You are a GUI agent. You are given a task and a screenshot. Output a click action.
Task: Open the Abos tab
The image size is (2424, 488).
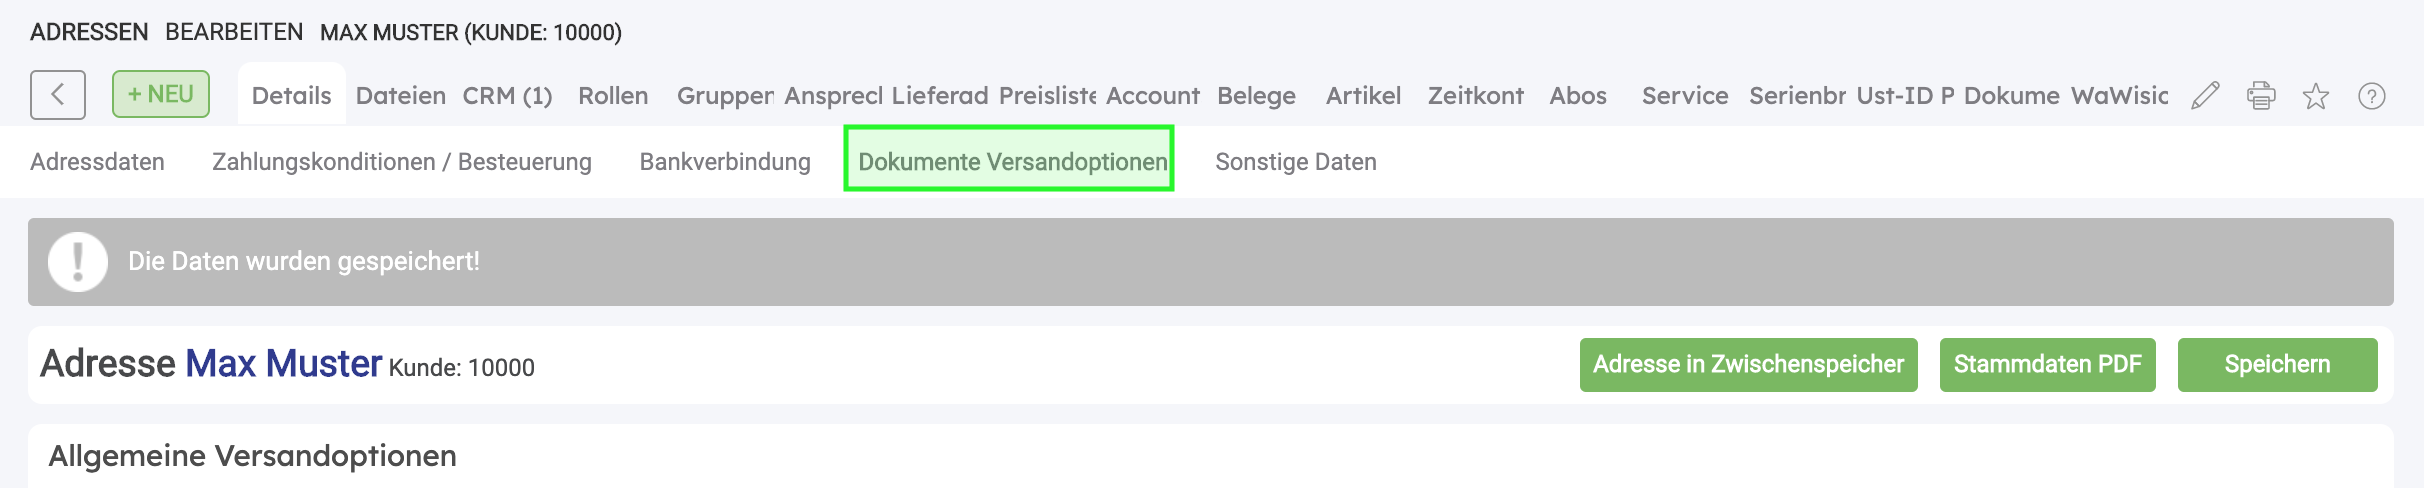1578,96
